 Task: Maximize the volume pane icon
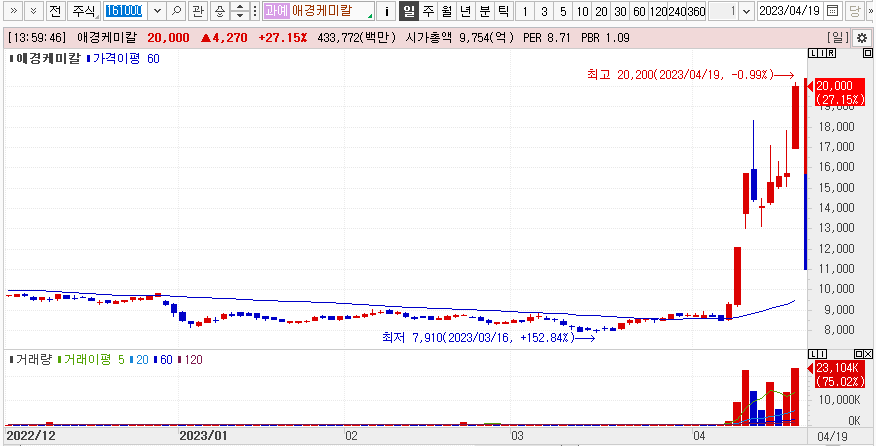click(858, 354)
